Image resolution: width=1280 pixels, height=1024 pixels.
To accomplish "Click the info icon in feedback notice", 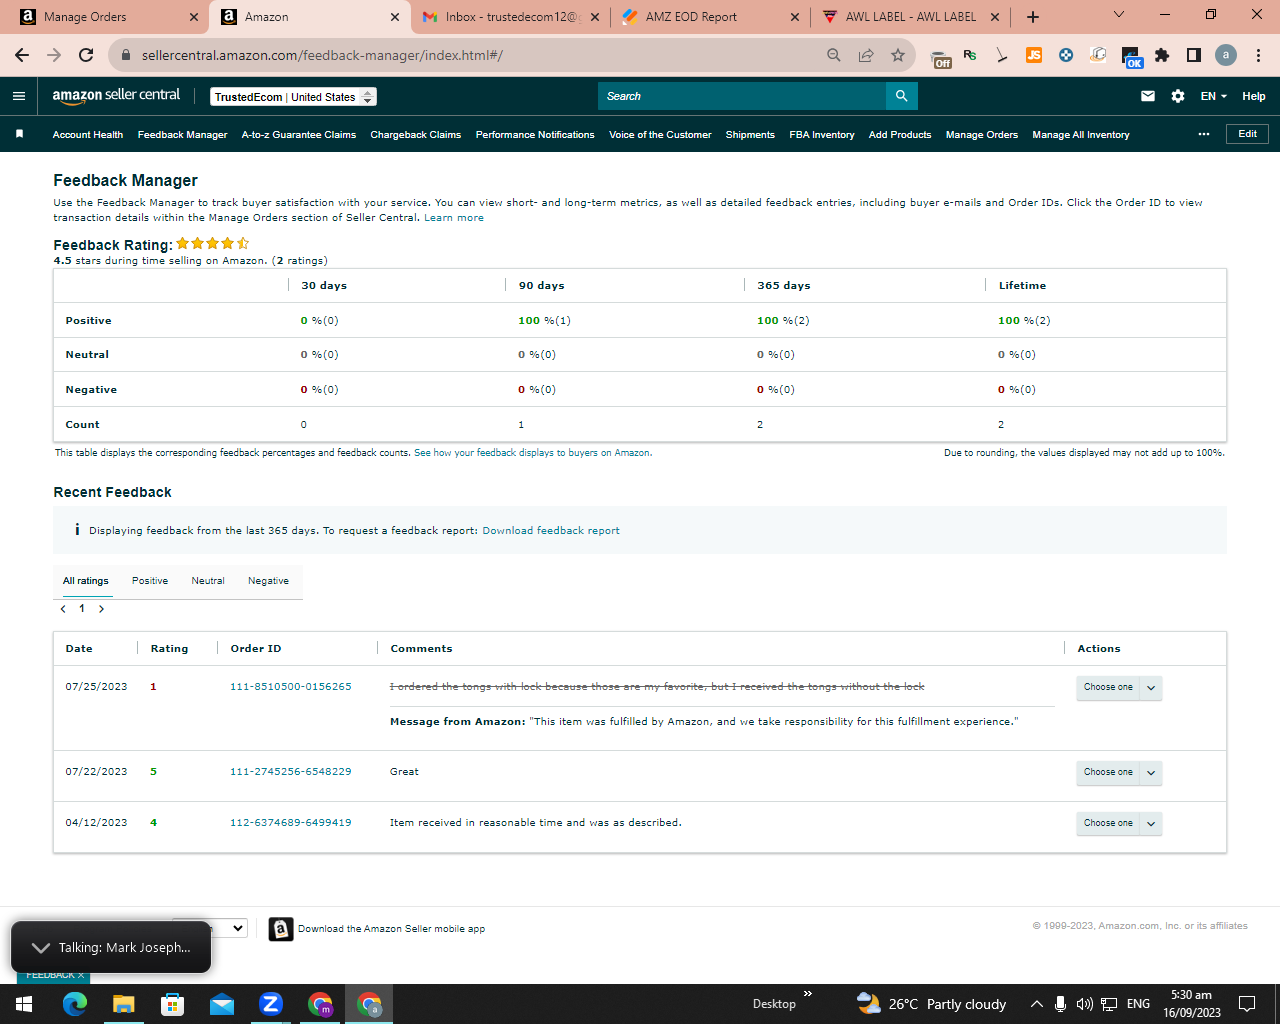I will 77,530.
